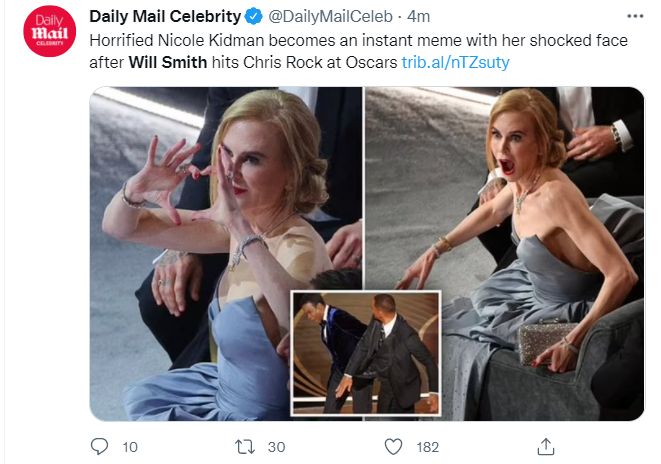Open the tweet via the 4m timestamp
Screen dimensions: 661x464
pos(418,17)
